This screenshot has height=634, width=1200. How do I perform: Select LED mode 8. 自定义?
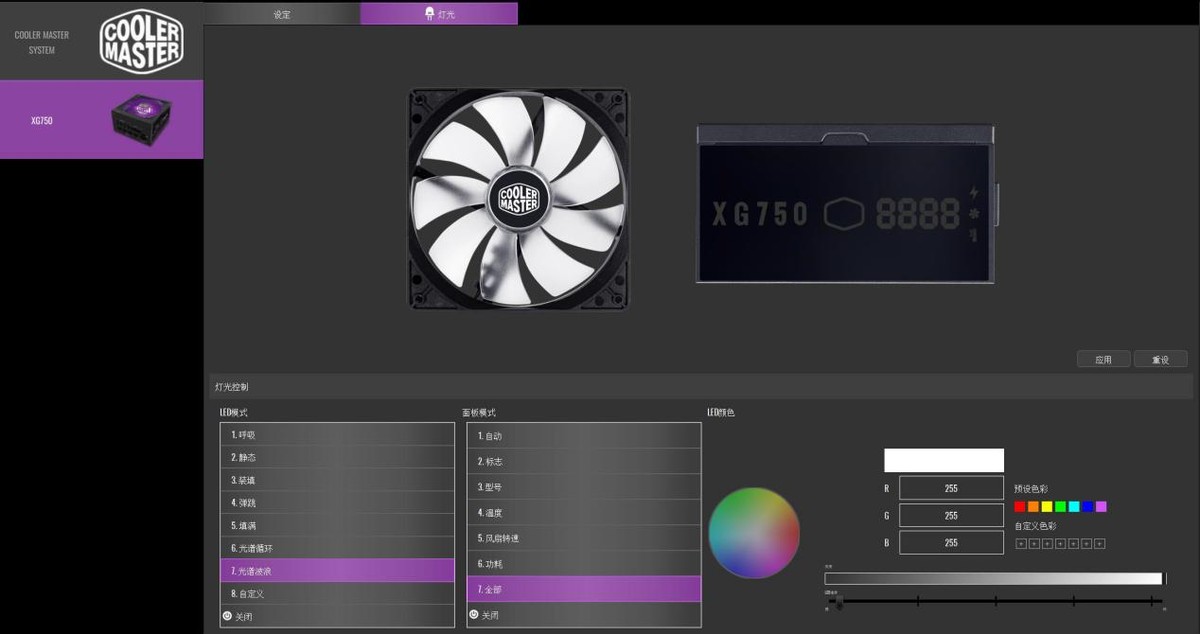(337, 593)
